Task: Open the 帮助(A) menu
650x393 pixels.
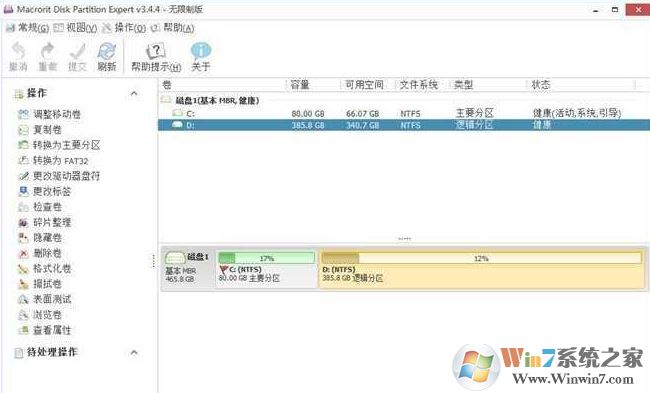Action: 172,28
